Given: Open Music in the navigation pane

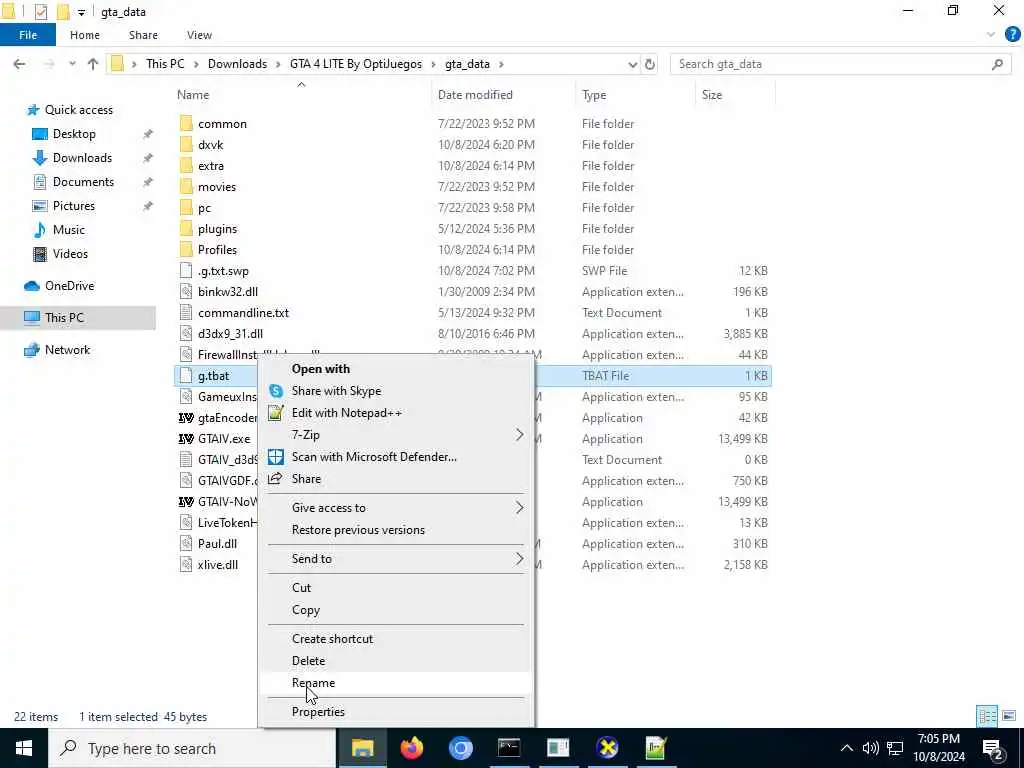Looking at the screenshot, I should click(x=69, y=230).
